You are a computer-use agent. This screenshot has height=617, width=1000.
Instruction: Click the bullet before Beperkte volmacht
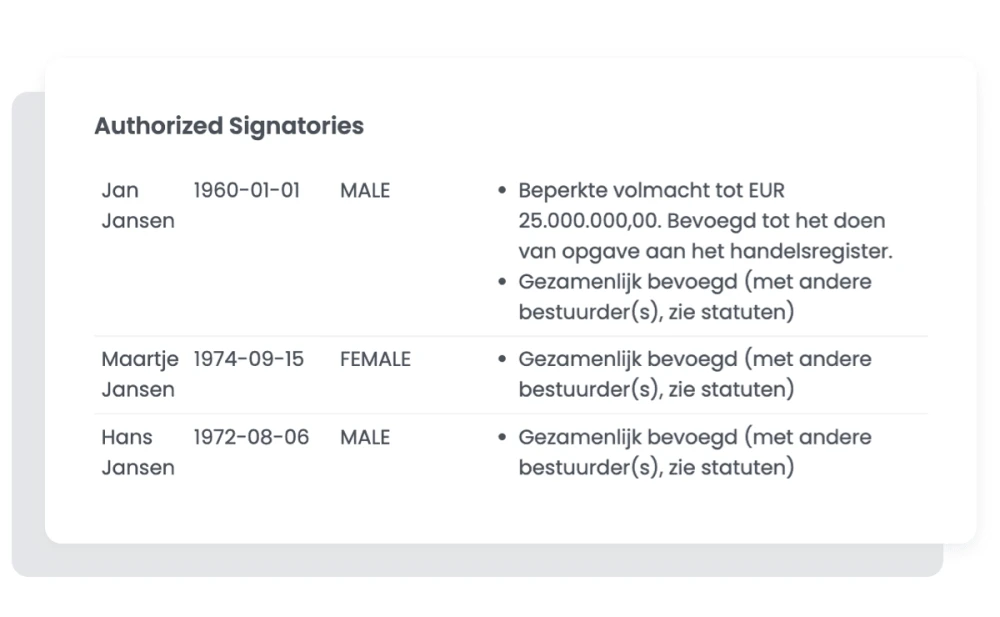coord(502,190)
